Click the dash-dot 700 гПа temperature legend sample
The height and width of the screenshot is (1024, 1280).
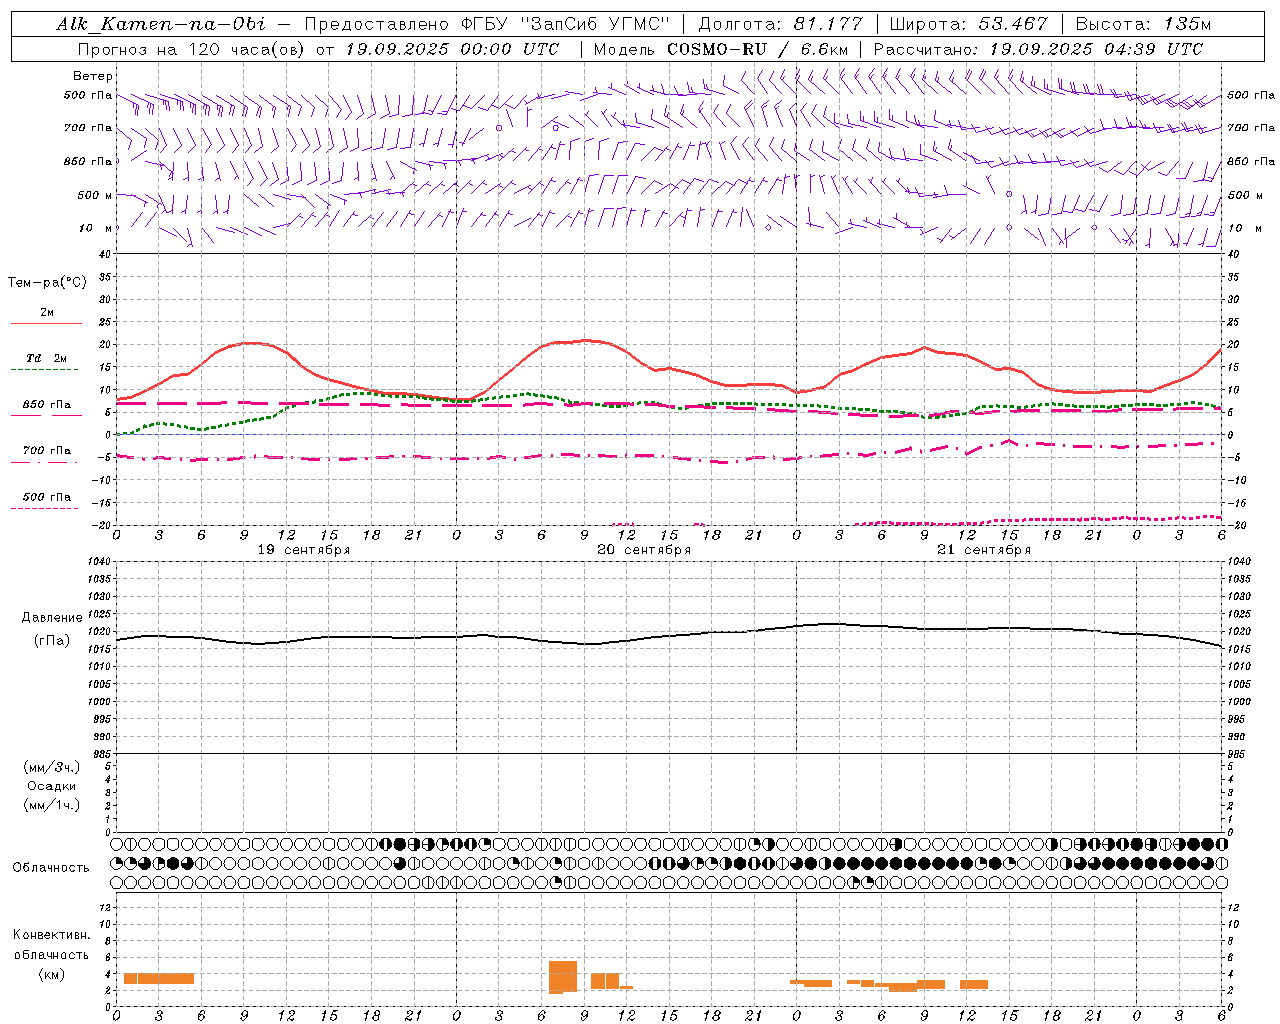tap(46, 463)
